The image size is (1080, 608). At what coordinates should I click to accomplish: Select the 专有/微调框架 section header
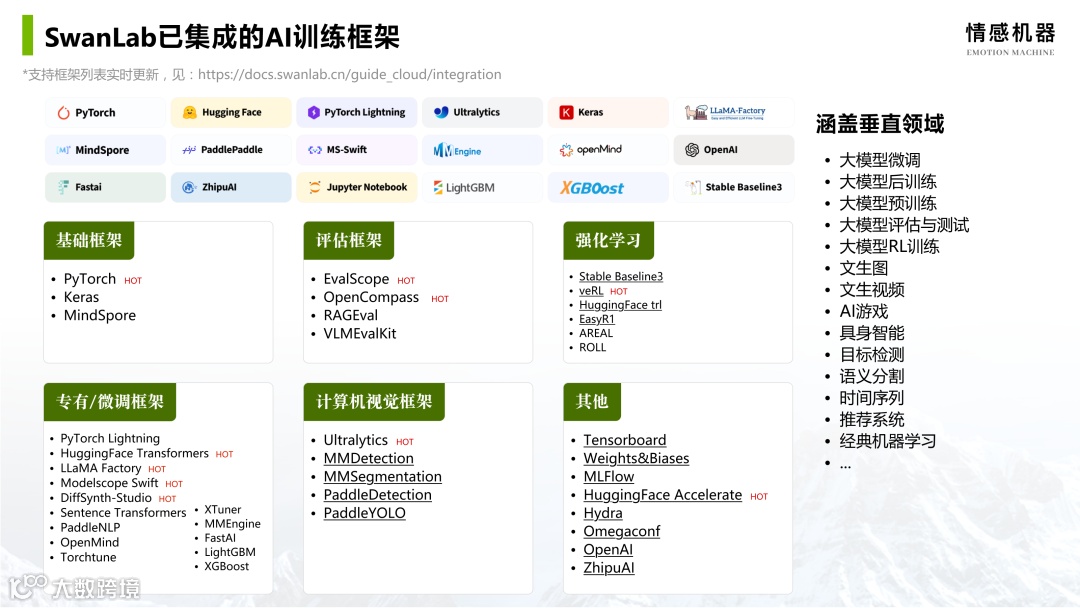(110, 401)
